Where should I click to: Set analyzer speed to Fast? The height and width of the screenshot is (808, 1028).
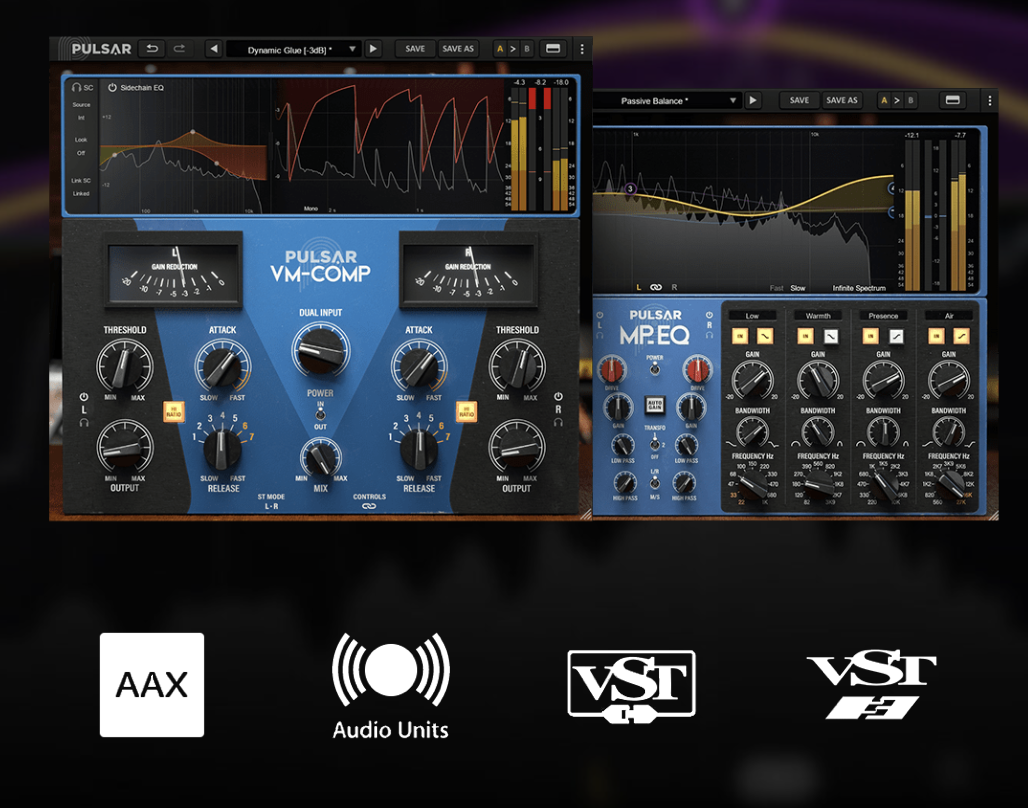pos(776,288)
